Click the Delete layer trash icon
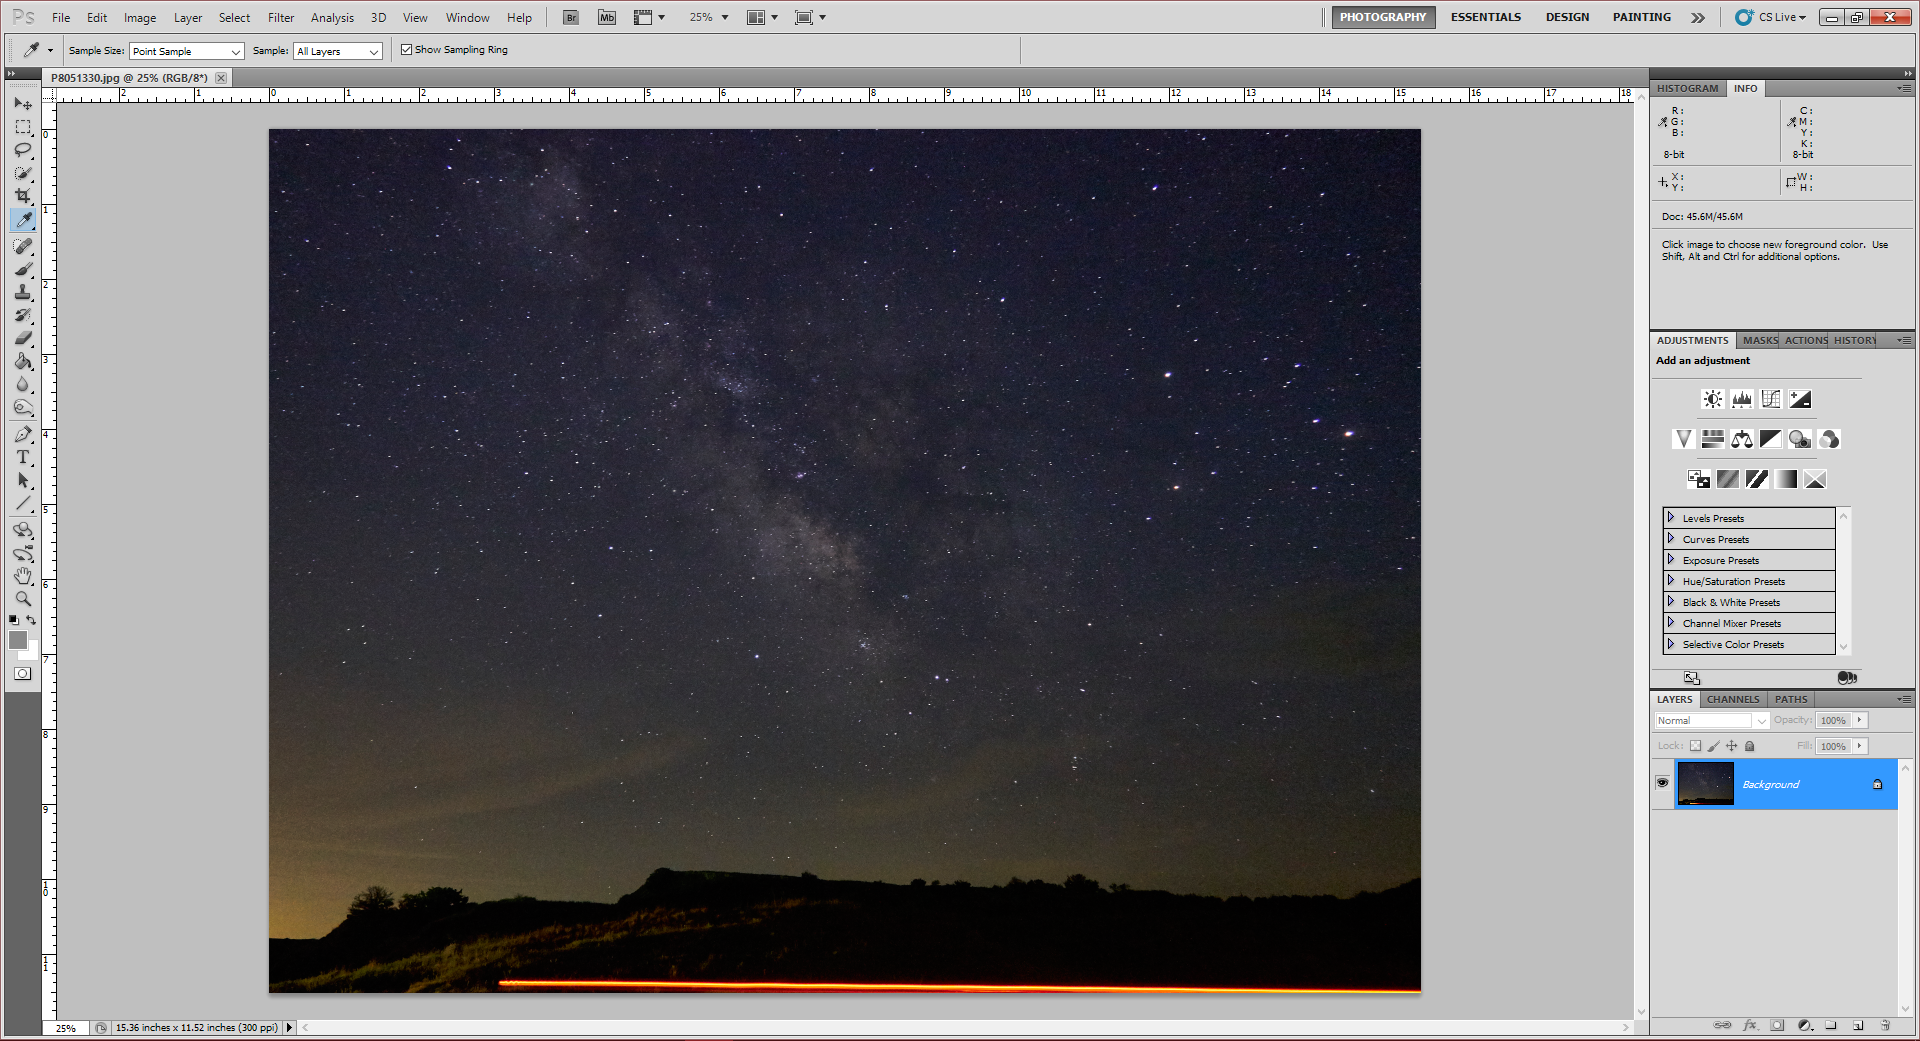Image resolution: width=1920 pixels, height=1041 pixels. click(x=1885, y=1025)
